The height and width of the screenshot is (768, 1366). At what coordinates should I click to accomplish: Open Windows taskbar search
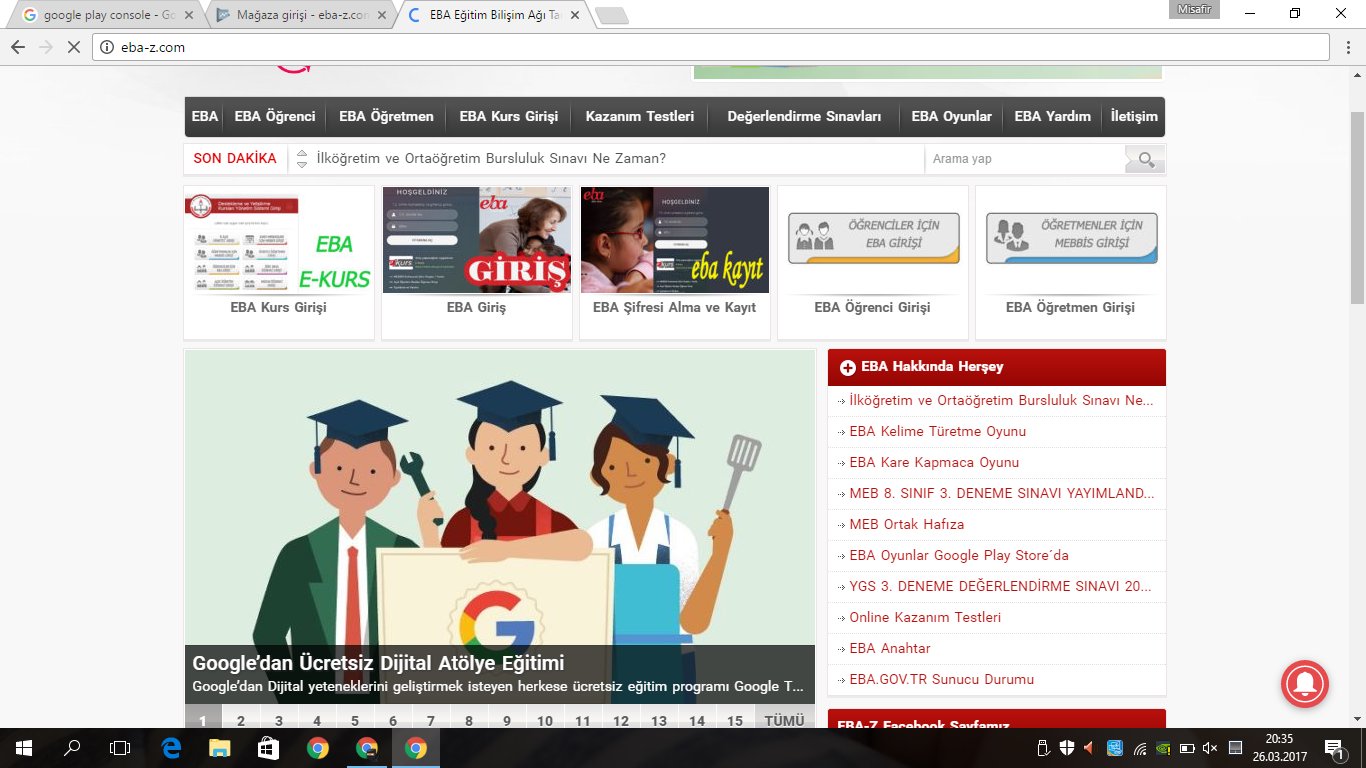click(x=72, y=748)
